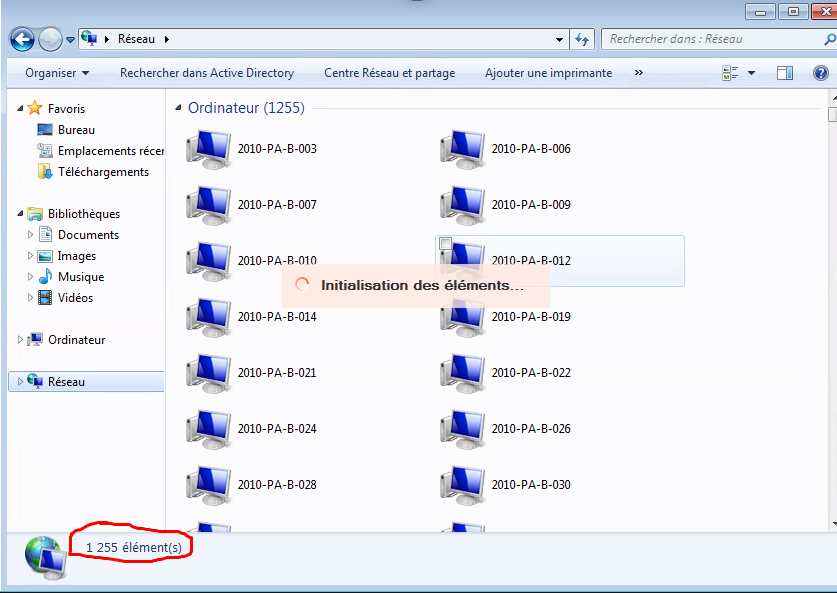Click the refresh button beside address bar

click(583, 40)
